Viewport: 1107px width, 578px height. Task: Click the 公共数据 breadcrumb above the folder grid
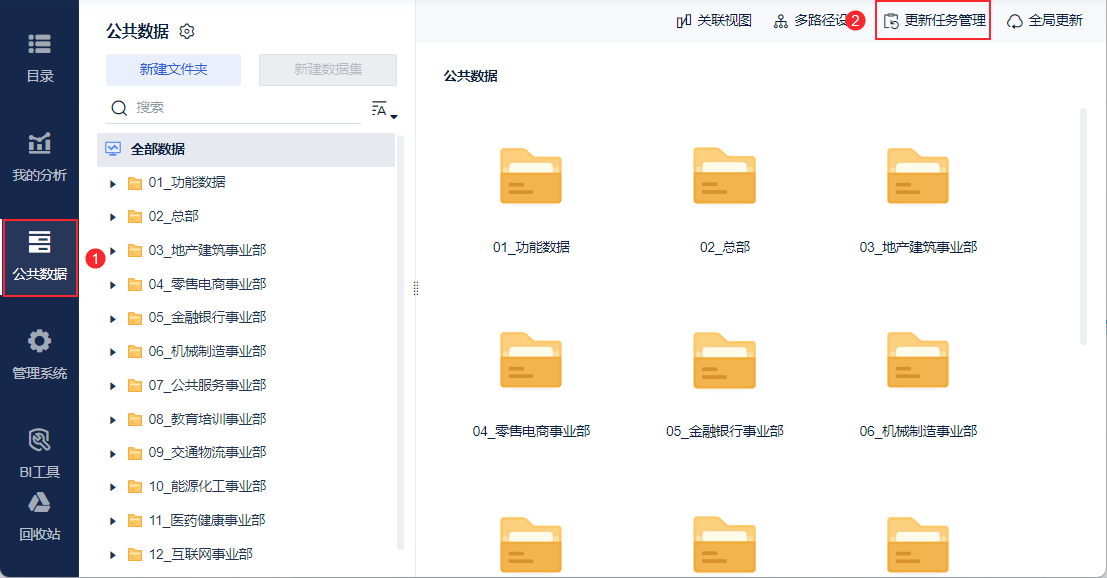(x=470, y=76)
